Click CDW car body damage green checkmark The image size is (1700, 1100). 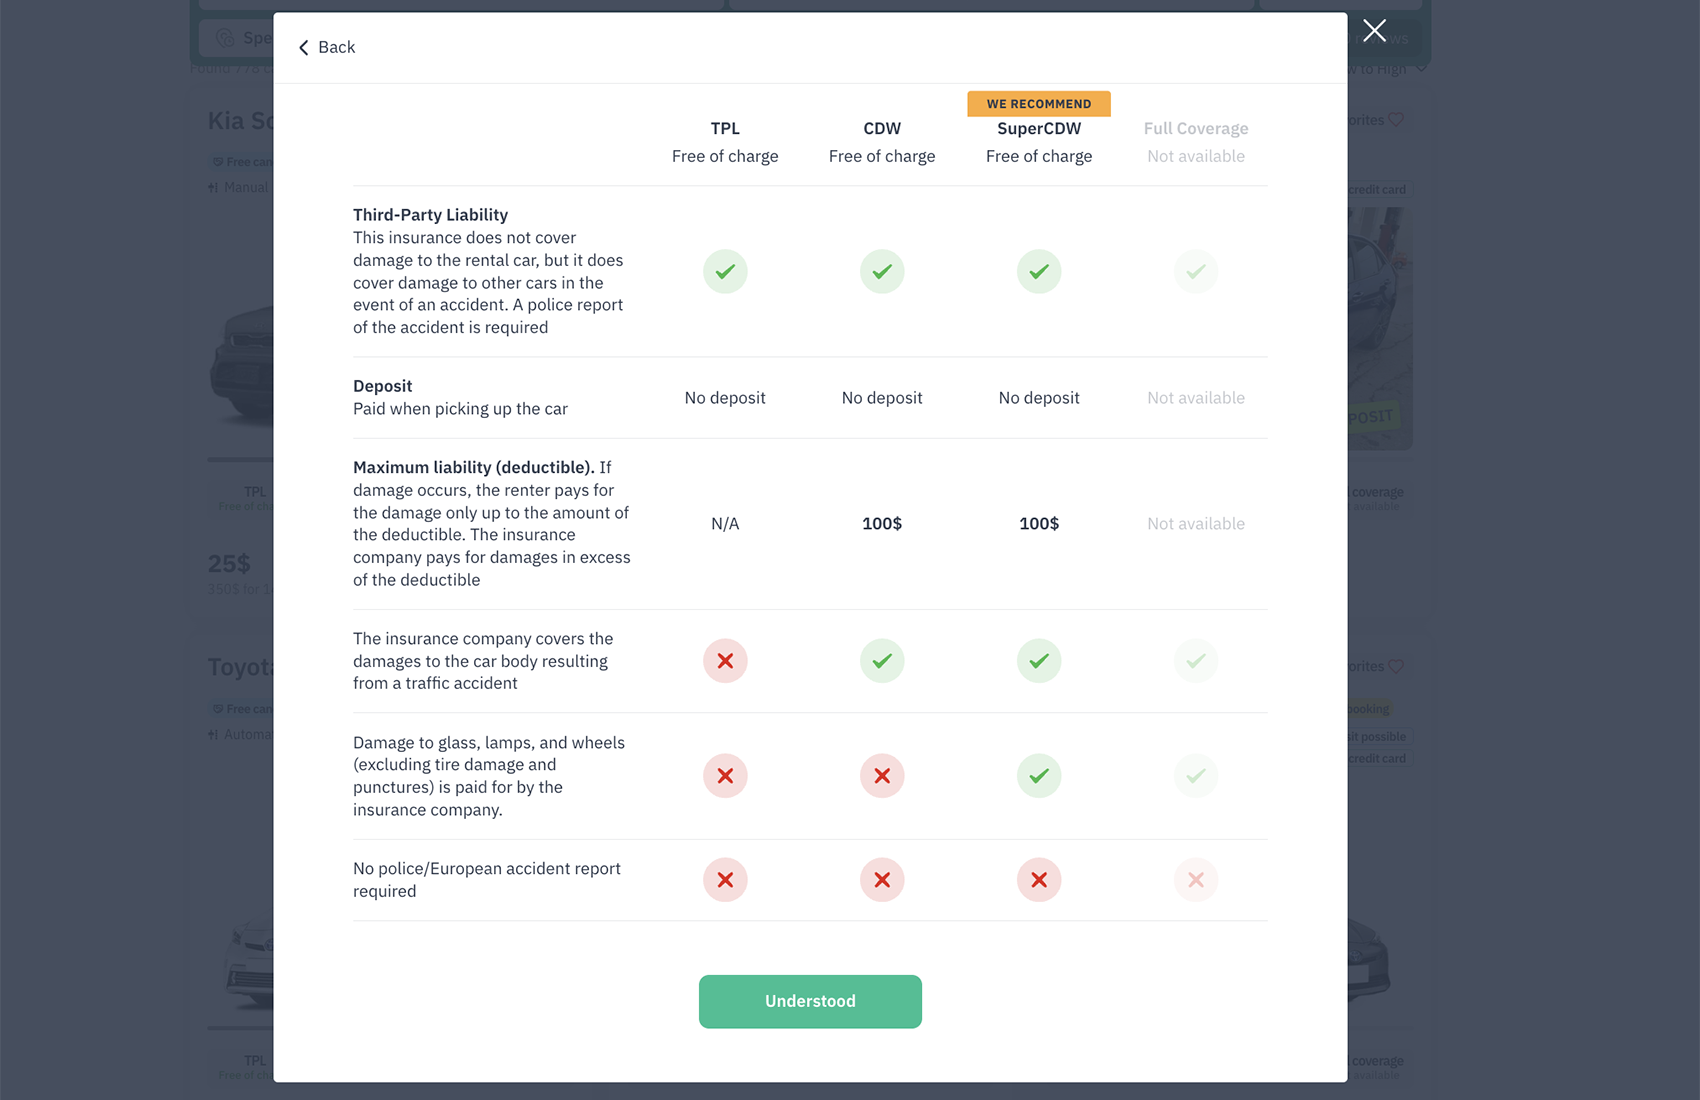click(x=882, y=661)
